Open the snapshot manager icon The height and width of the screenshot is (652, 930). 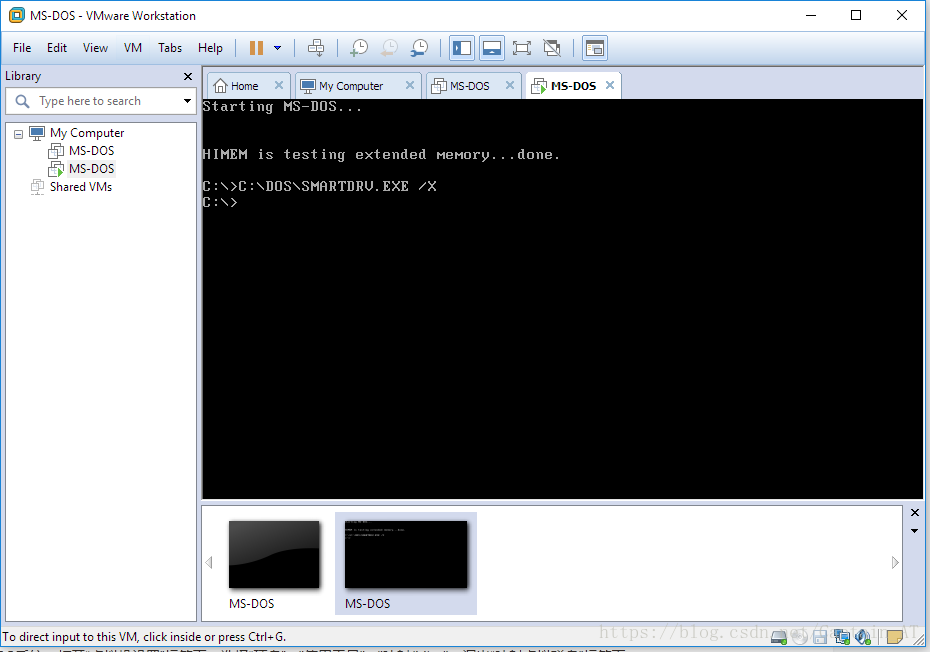pos(419,48)
